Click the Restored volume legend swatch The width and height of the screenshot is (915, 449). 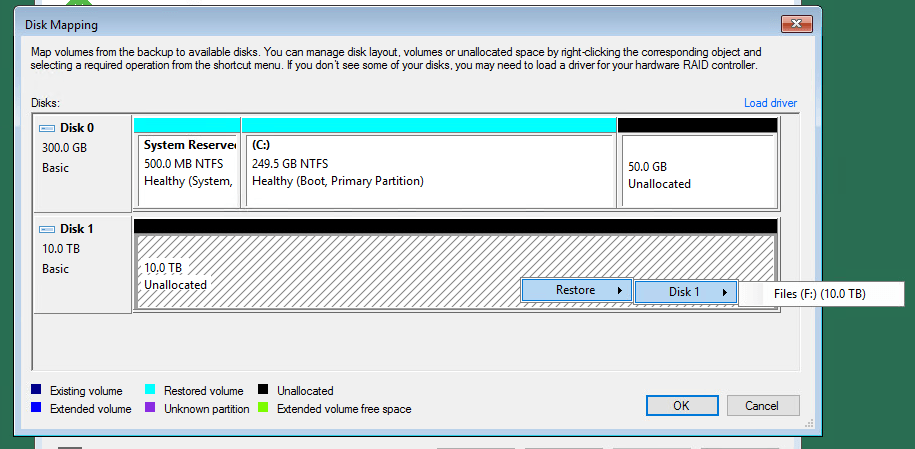coord(150,390)
